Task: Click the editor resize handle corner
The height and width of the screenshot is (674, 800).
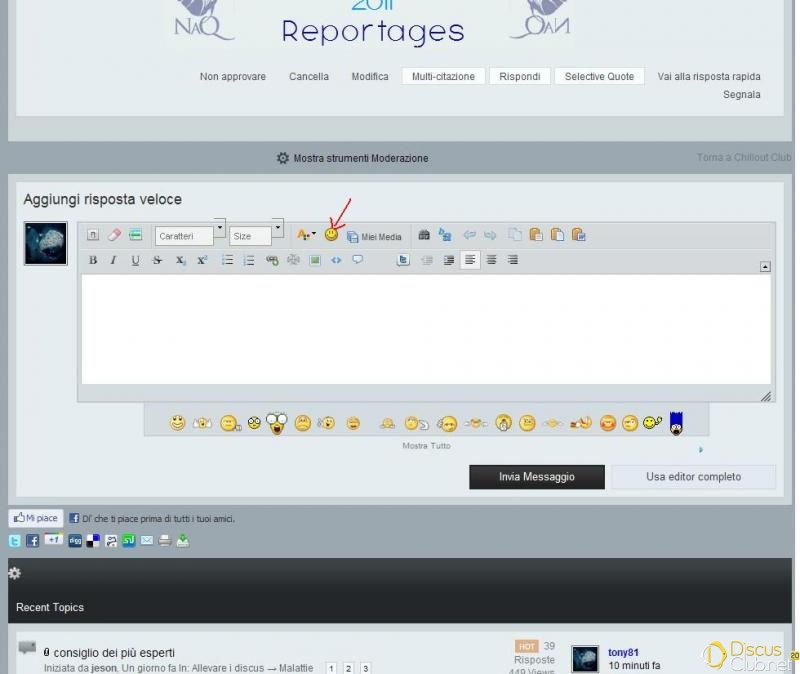Action: coord(766,396)
